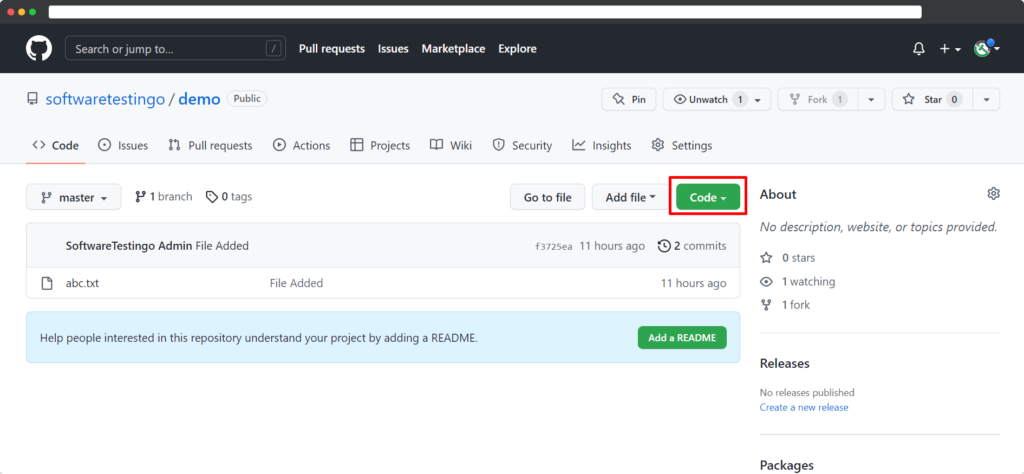Open notifications bell
This screenshot has height=474, width=1024.
[x=919, y=49]
